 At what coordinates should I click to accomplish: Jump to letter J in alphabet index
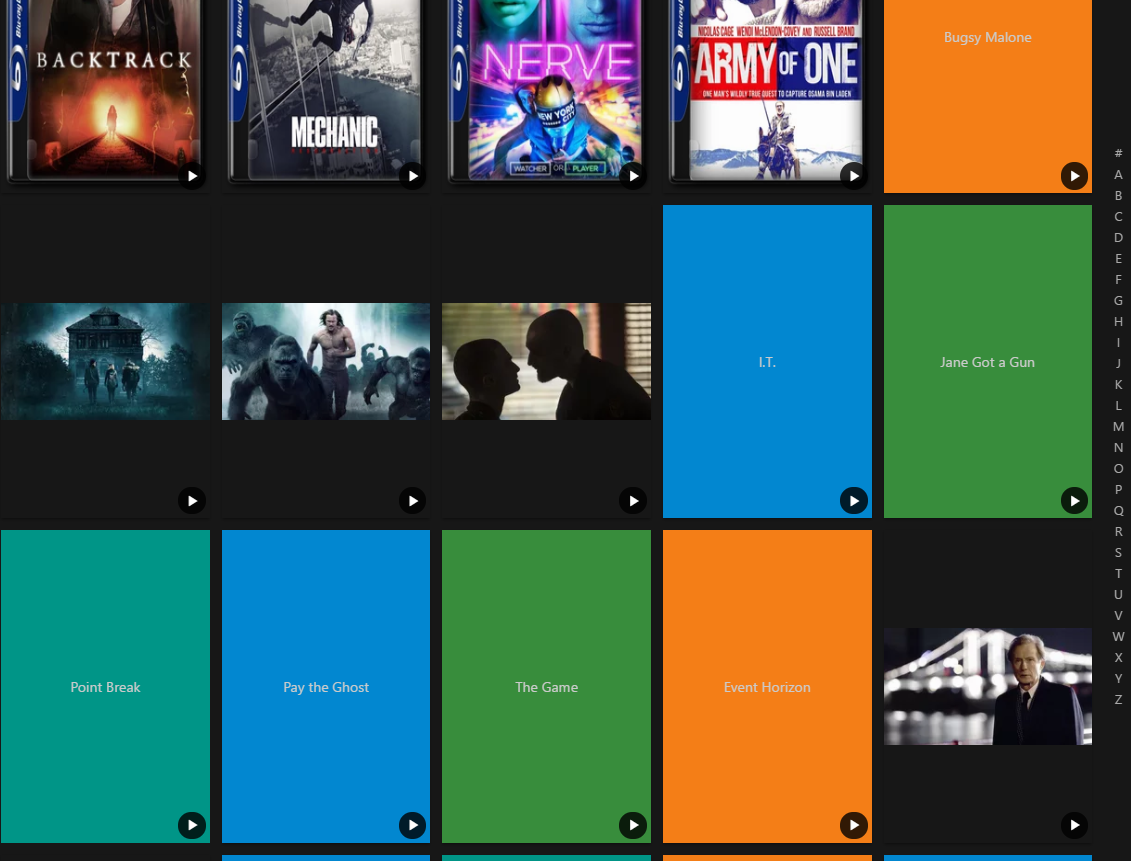(1118, 363)
